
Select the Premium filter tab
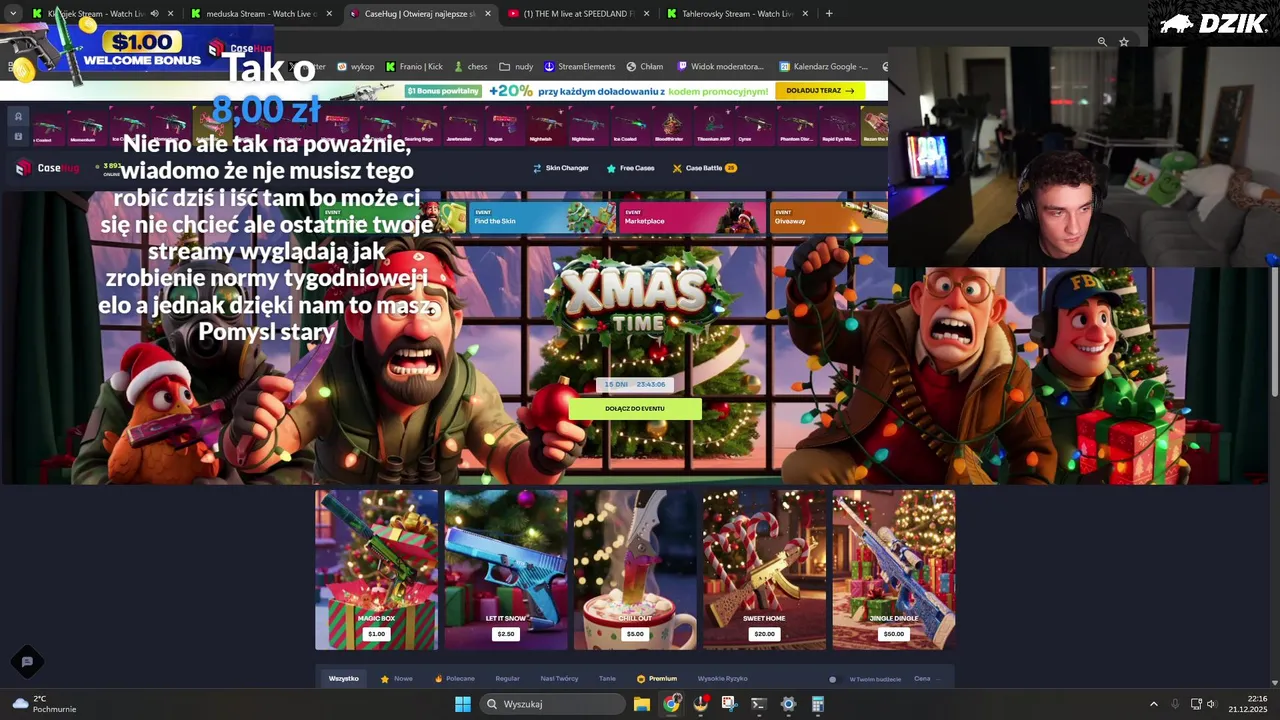(657, 679)
